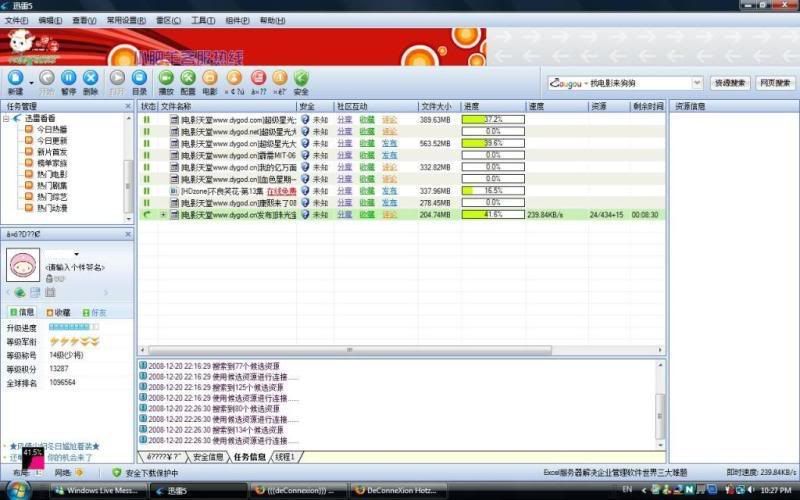
Task: Open the 收藏 tab in user panel
Action: click(58, 312)
